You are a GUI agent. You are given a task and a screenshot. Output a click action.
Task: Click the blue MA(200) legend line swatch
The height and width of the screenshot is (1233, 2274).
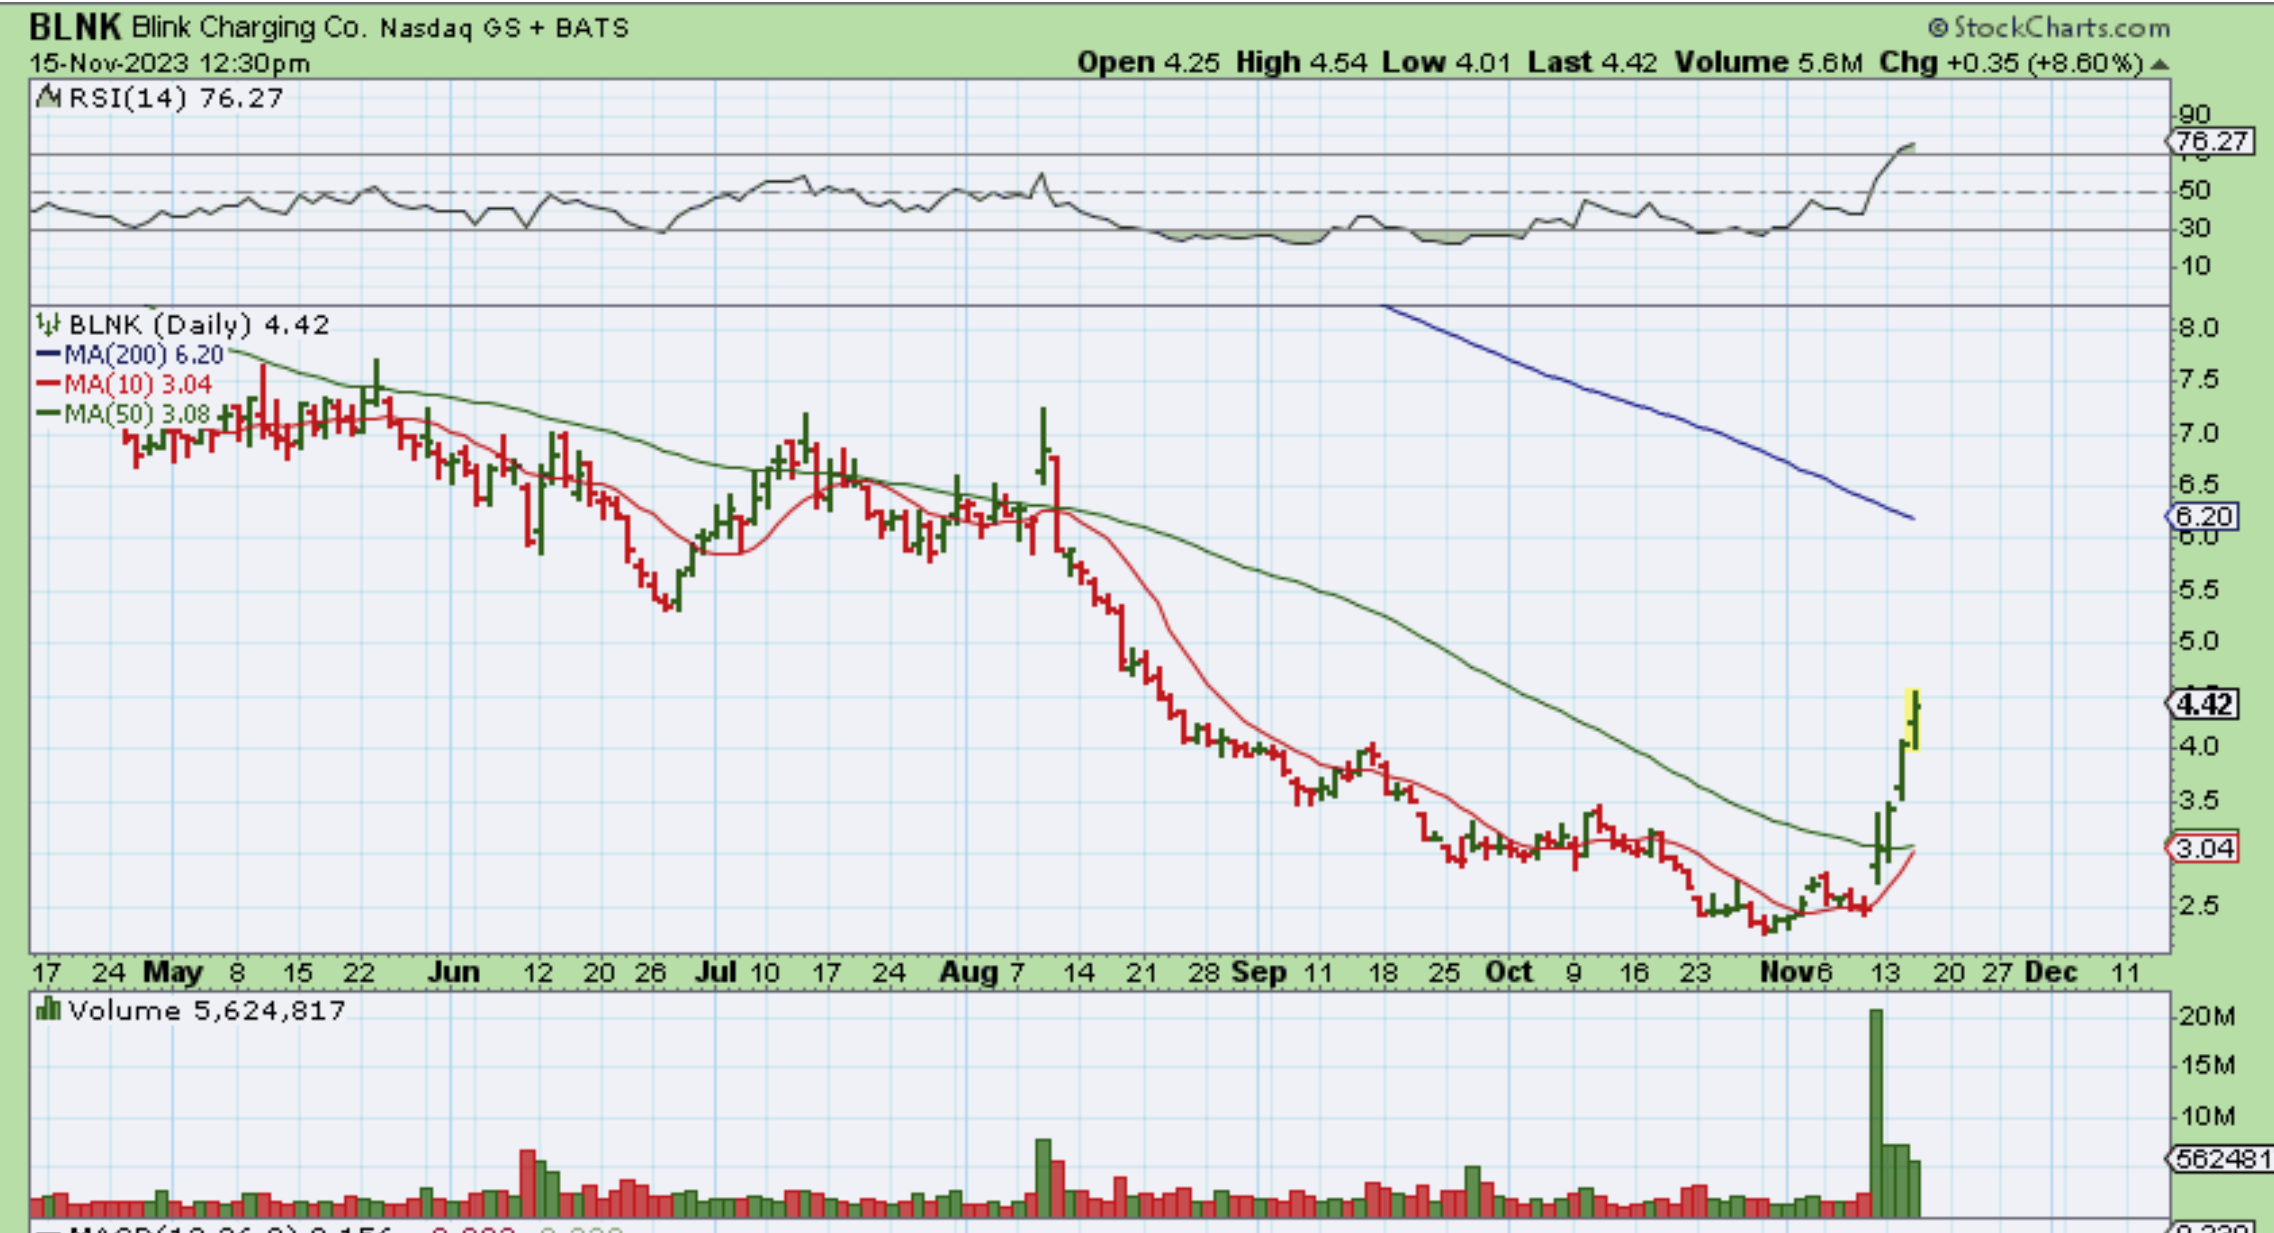[48, 355]
